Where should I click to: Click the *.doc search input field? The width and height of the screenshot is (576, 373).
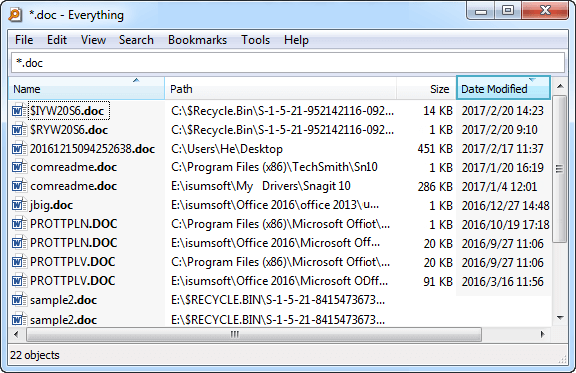288,63
